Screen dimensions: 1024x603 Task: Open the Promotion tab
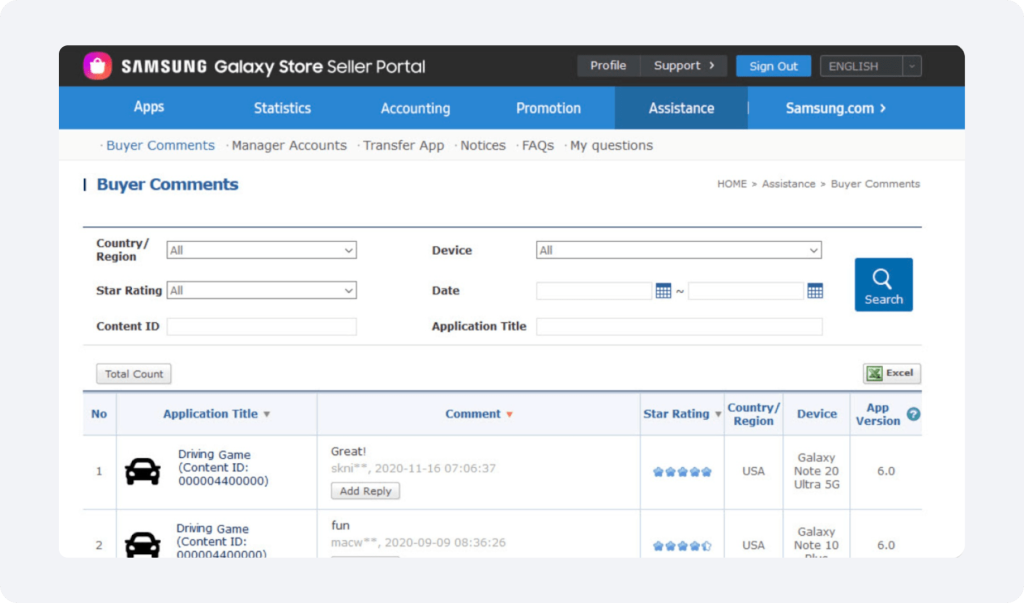click(x=549, y=108)
